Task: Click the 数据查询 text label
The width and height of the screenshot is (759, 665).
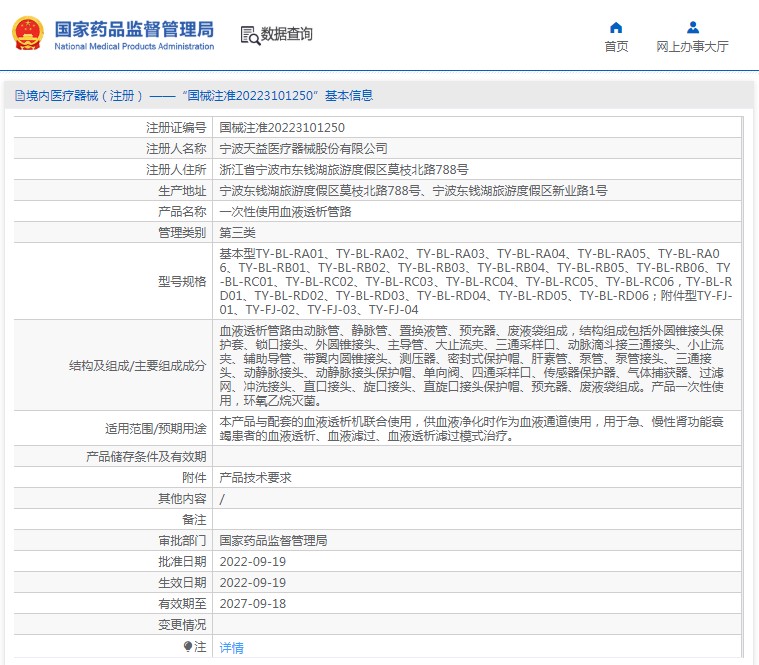Action: (287, 35)
